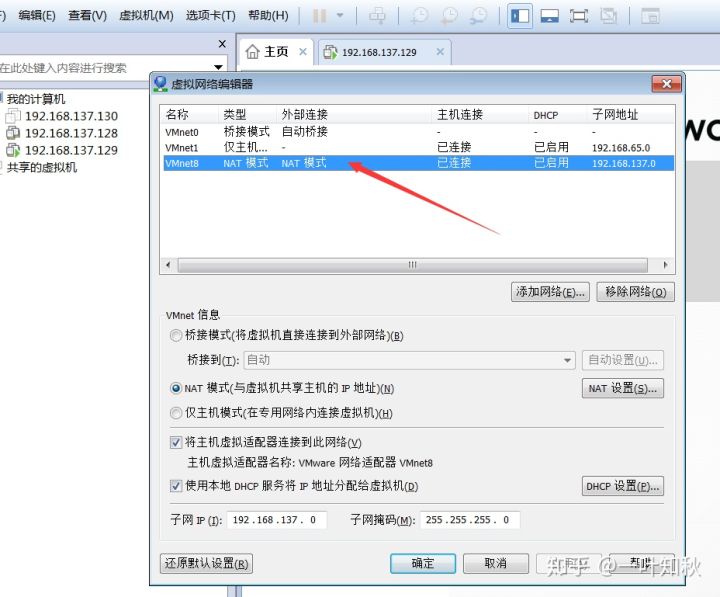Image resolution: width=720 pixels, height=597 pixels.
Task: Click the VM icon next to 192.168.137.130
Action: coord(13,116)
